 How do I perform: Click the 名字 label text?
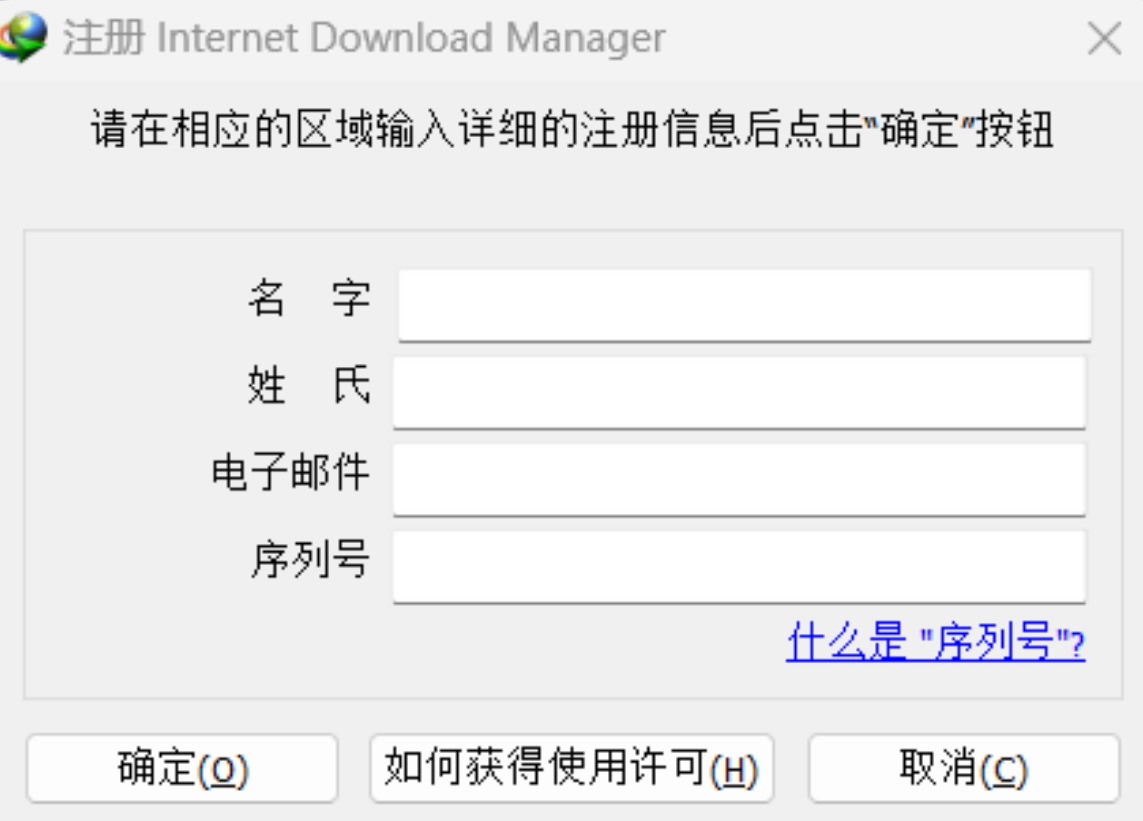coord(309,298)
